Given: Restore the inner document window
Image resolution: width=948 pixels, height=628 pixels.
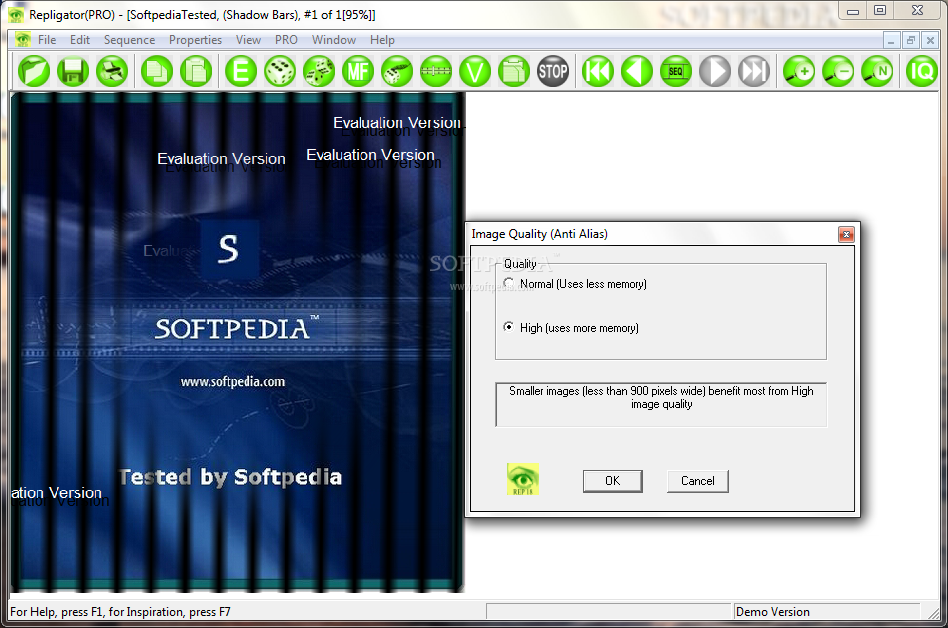Looking at the screenshot, I should (x=911, y=40).
